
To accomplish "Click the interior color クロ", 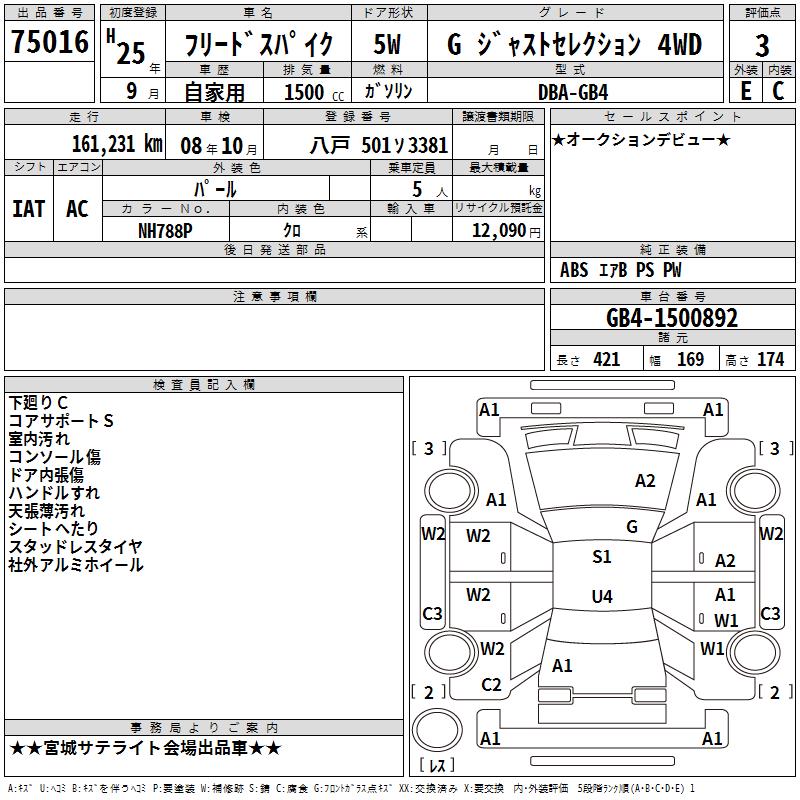I will (x=292, y=231).
